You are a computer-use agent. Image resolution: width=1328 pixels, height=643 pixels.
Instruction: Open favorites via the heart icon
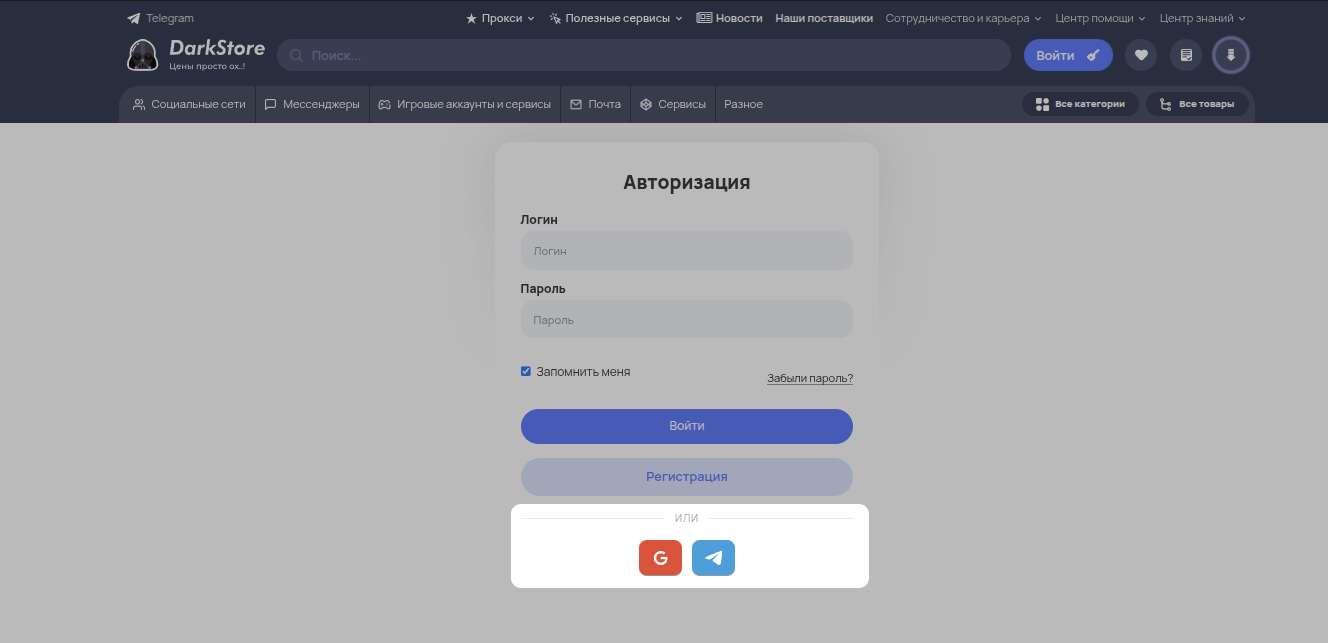click(x=1140, y=55)
